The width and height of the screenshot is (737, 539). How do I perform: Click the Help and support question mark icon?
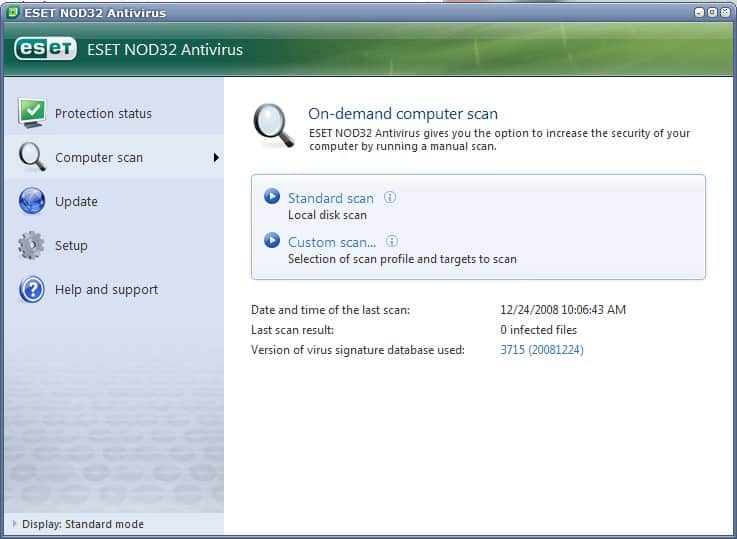(x=32, y=289)
